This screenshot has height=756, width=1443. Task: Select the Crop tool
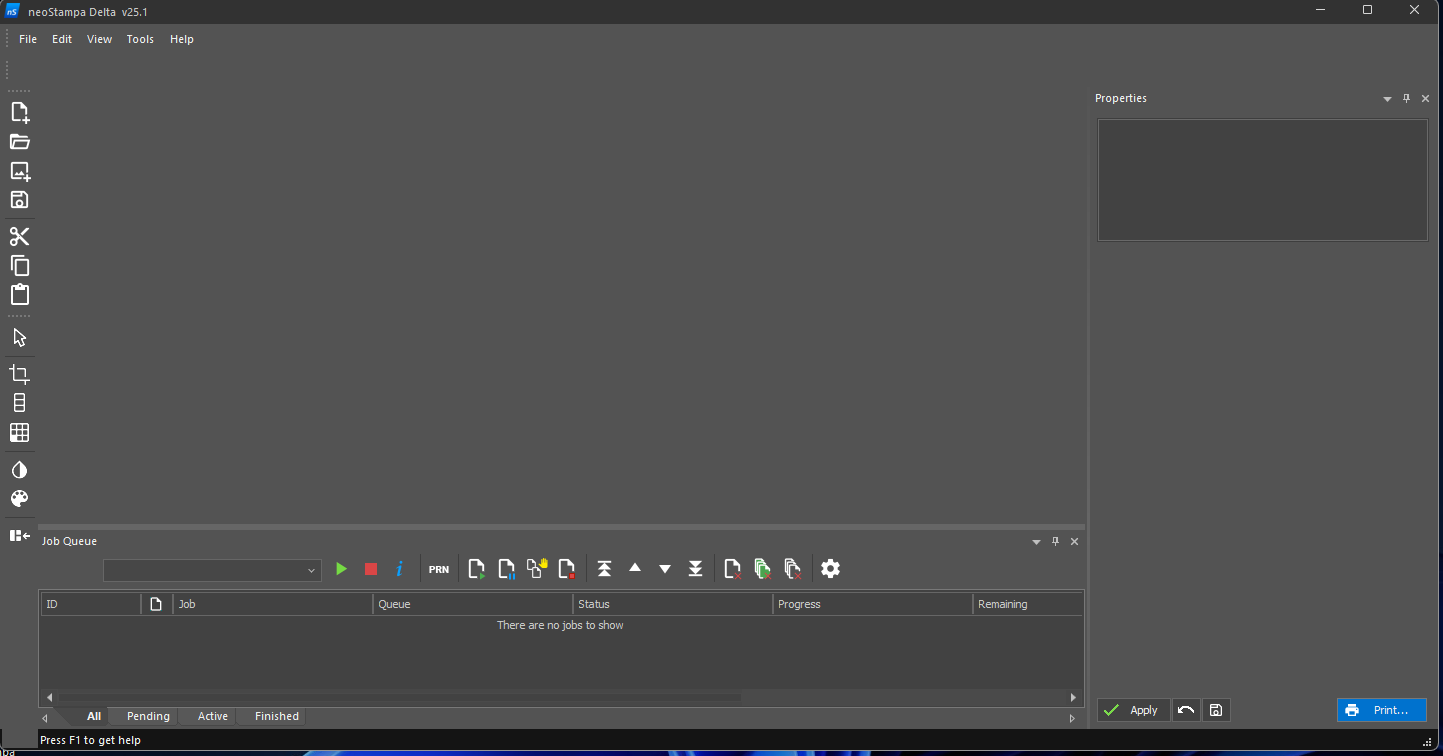(20, 375)
